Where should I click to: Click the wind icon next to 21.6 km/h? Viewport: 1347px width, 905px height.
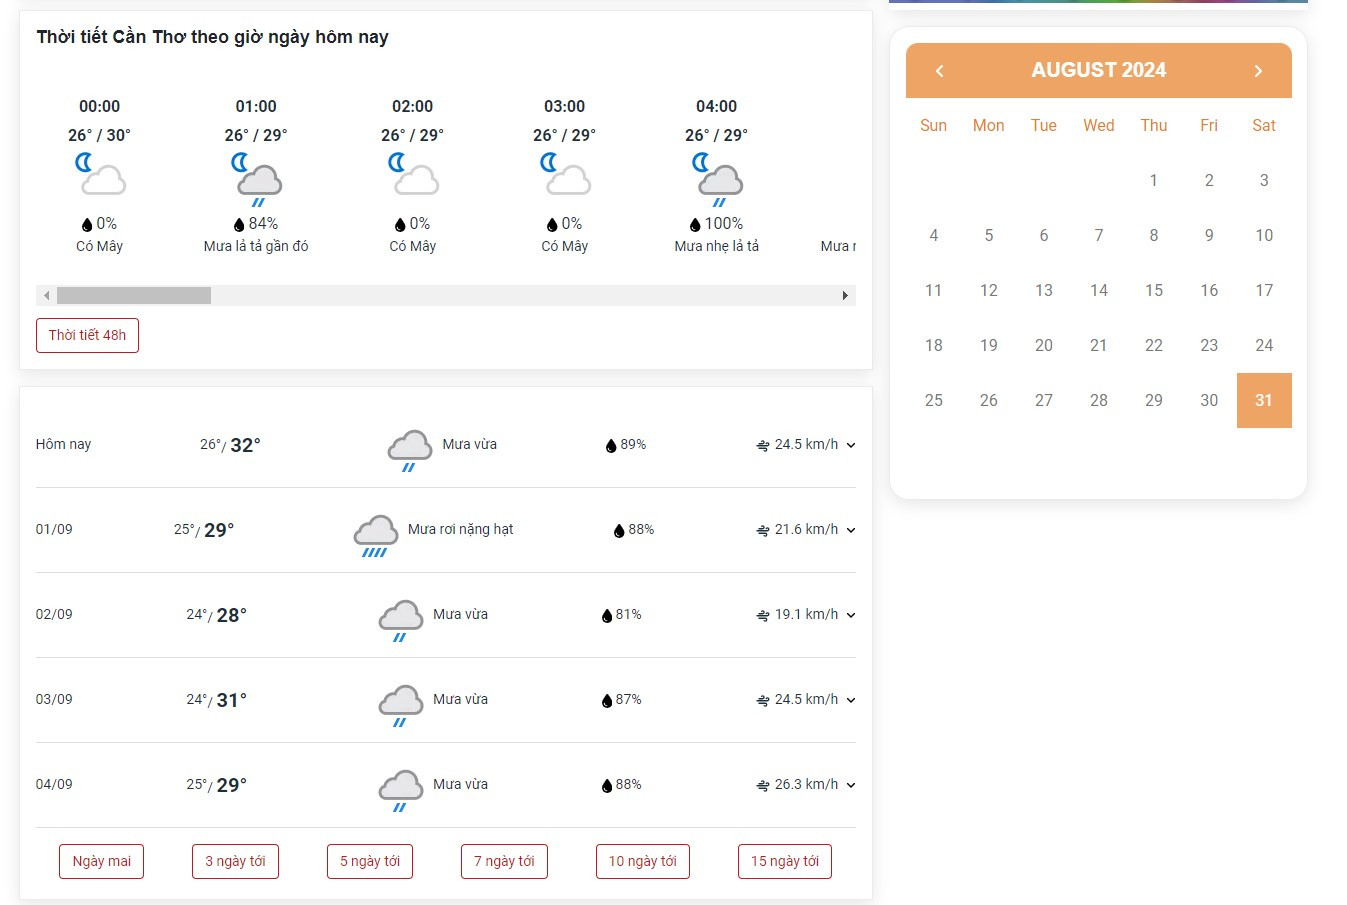click(x=763, y=530)
